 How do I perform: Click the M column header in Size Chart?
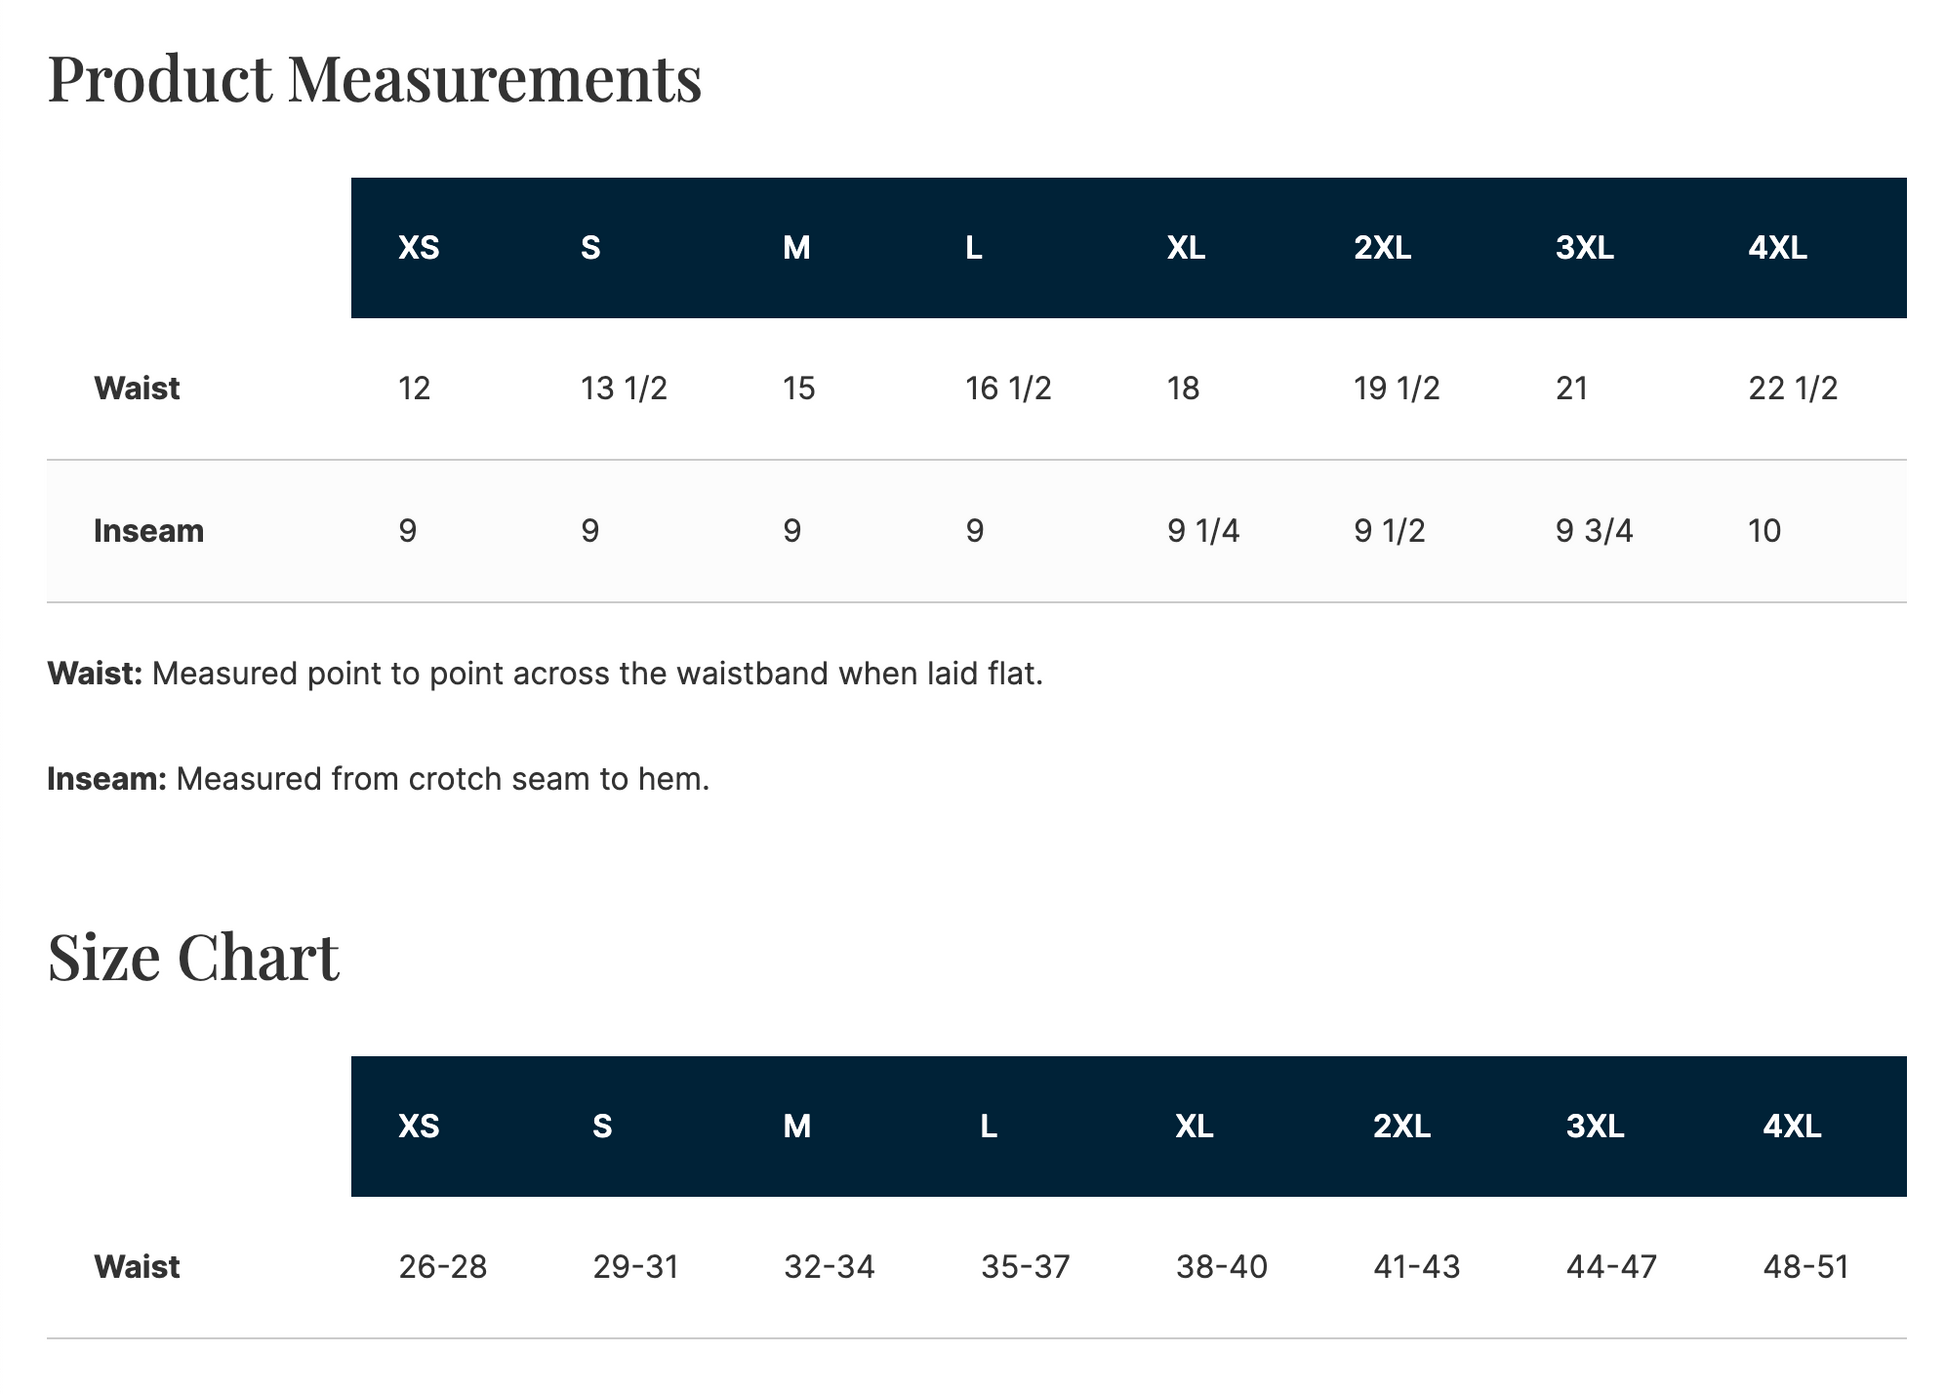[796, 1127]
